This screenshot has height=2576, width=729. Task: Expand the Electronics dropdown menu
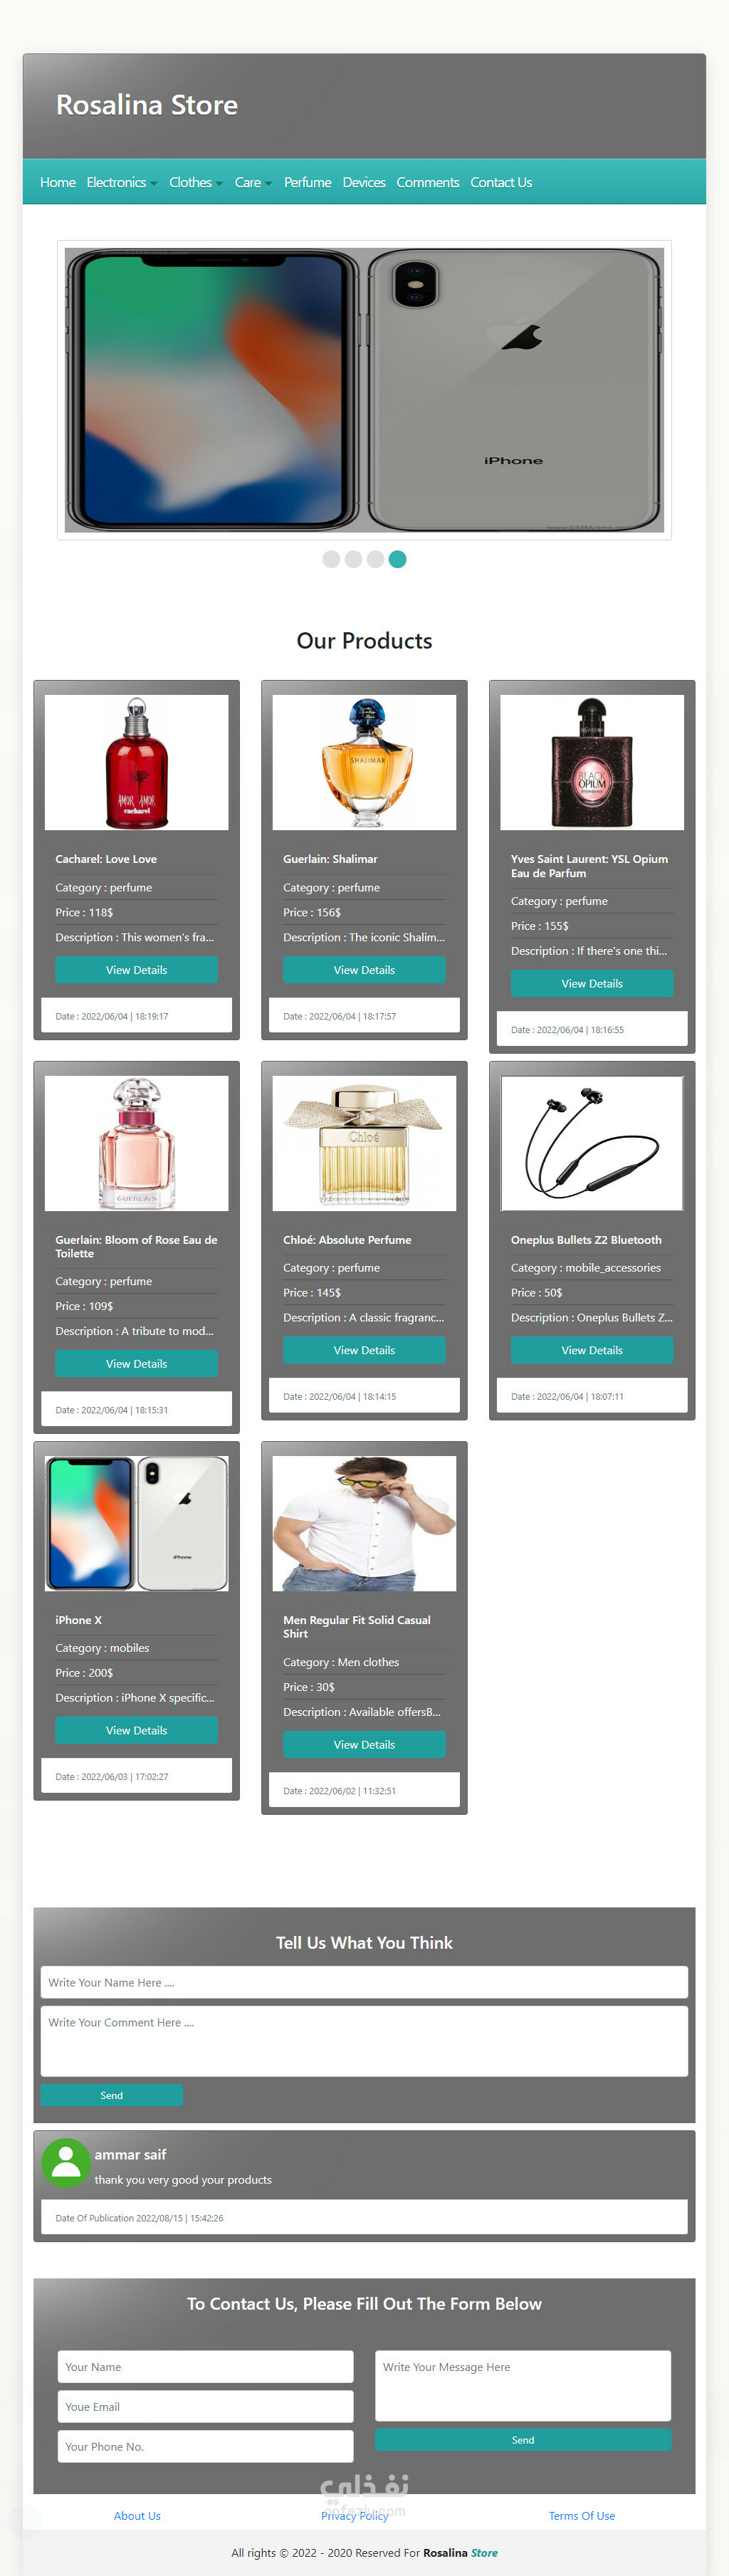pyautogui.click(x=122, y=182)
